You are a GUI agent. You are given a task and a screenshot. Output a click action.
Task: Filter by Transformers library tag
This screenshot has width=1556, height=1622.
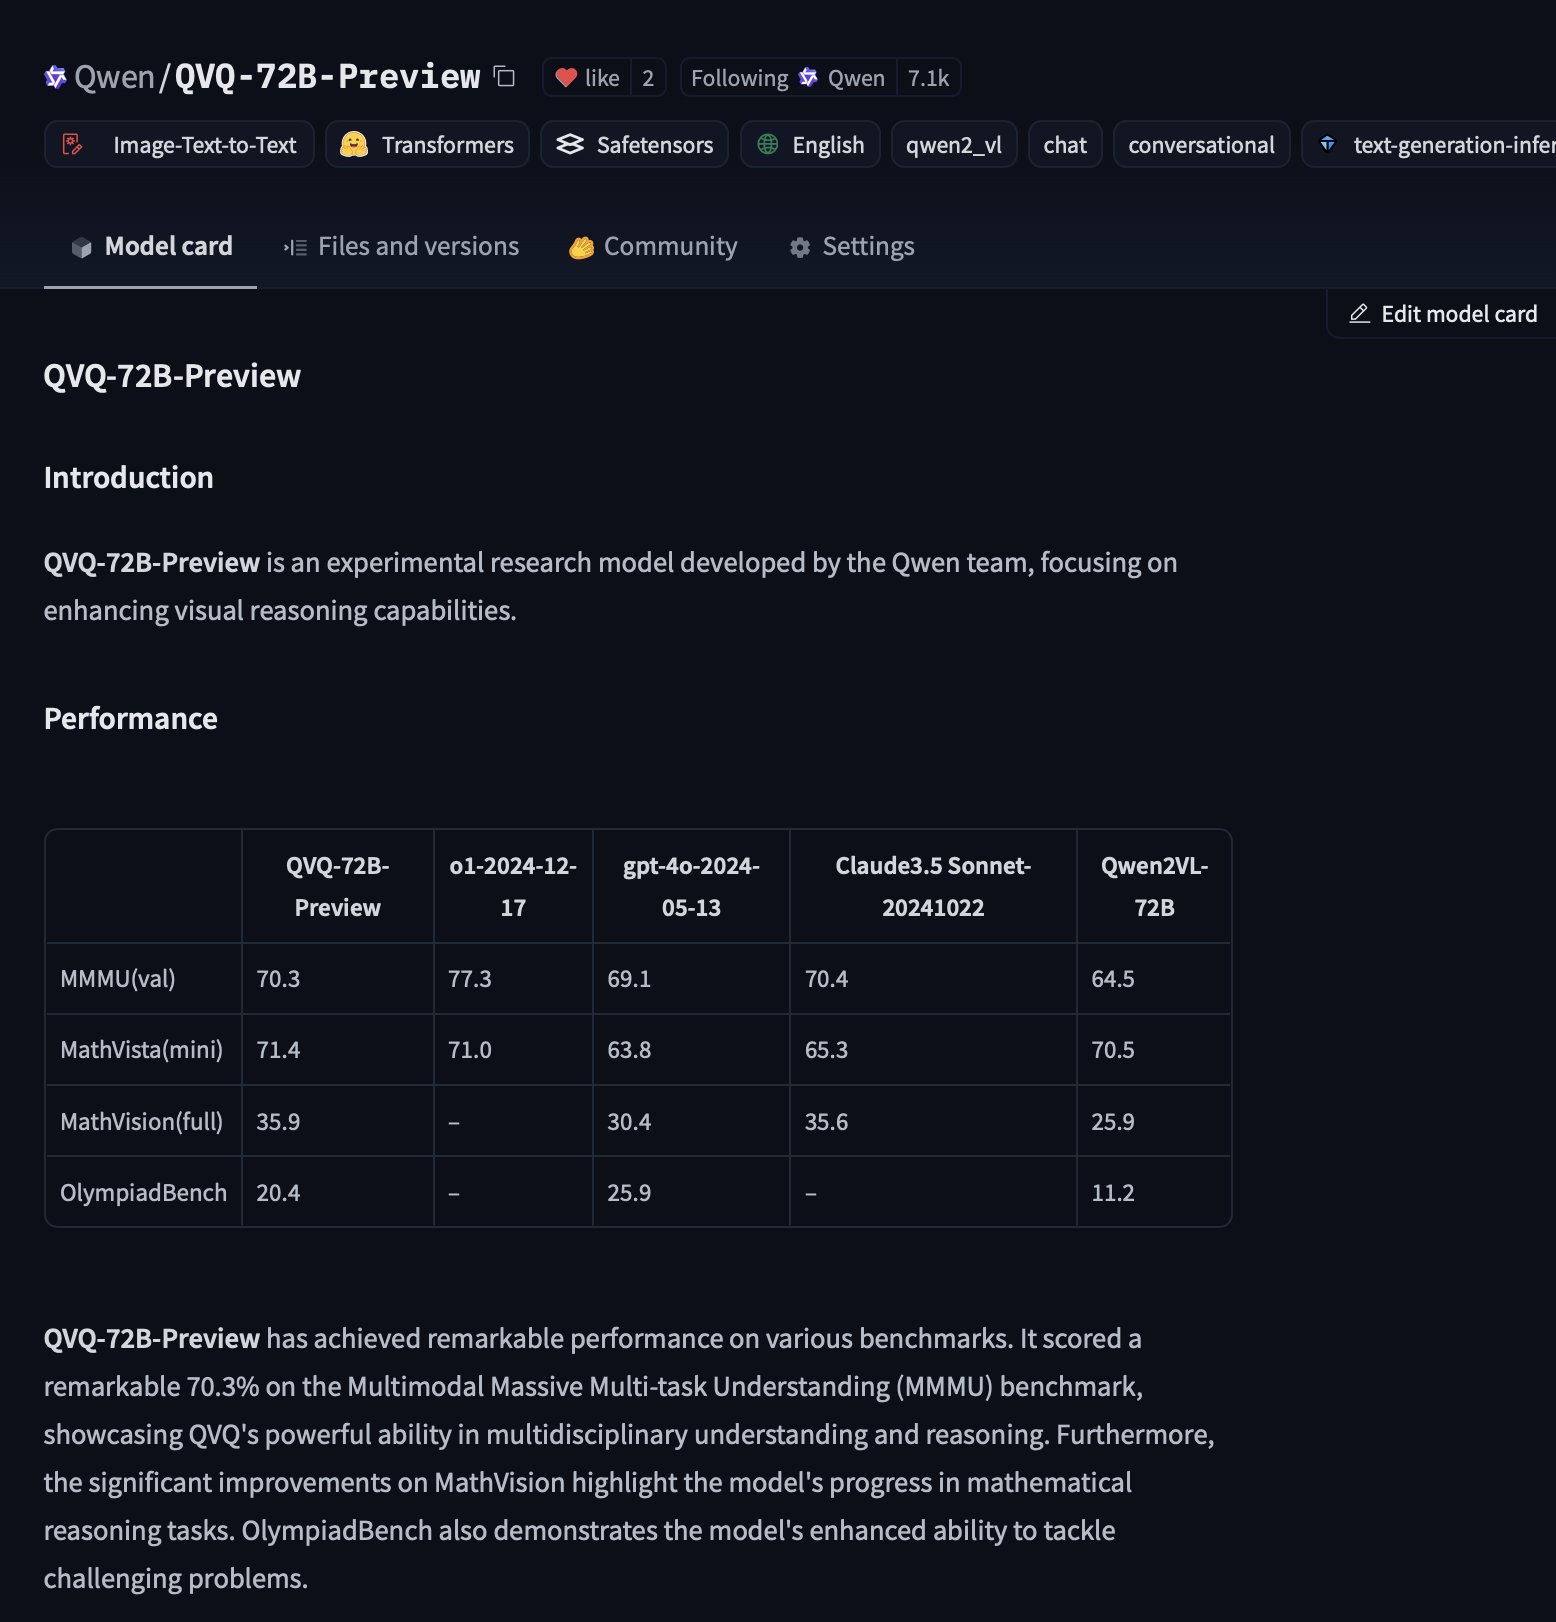point(427,144)
